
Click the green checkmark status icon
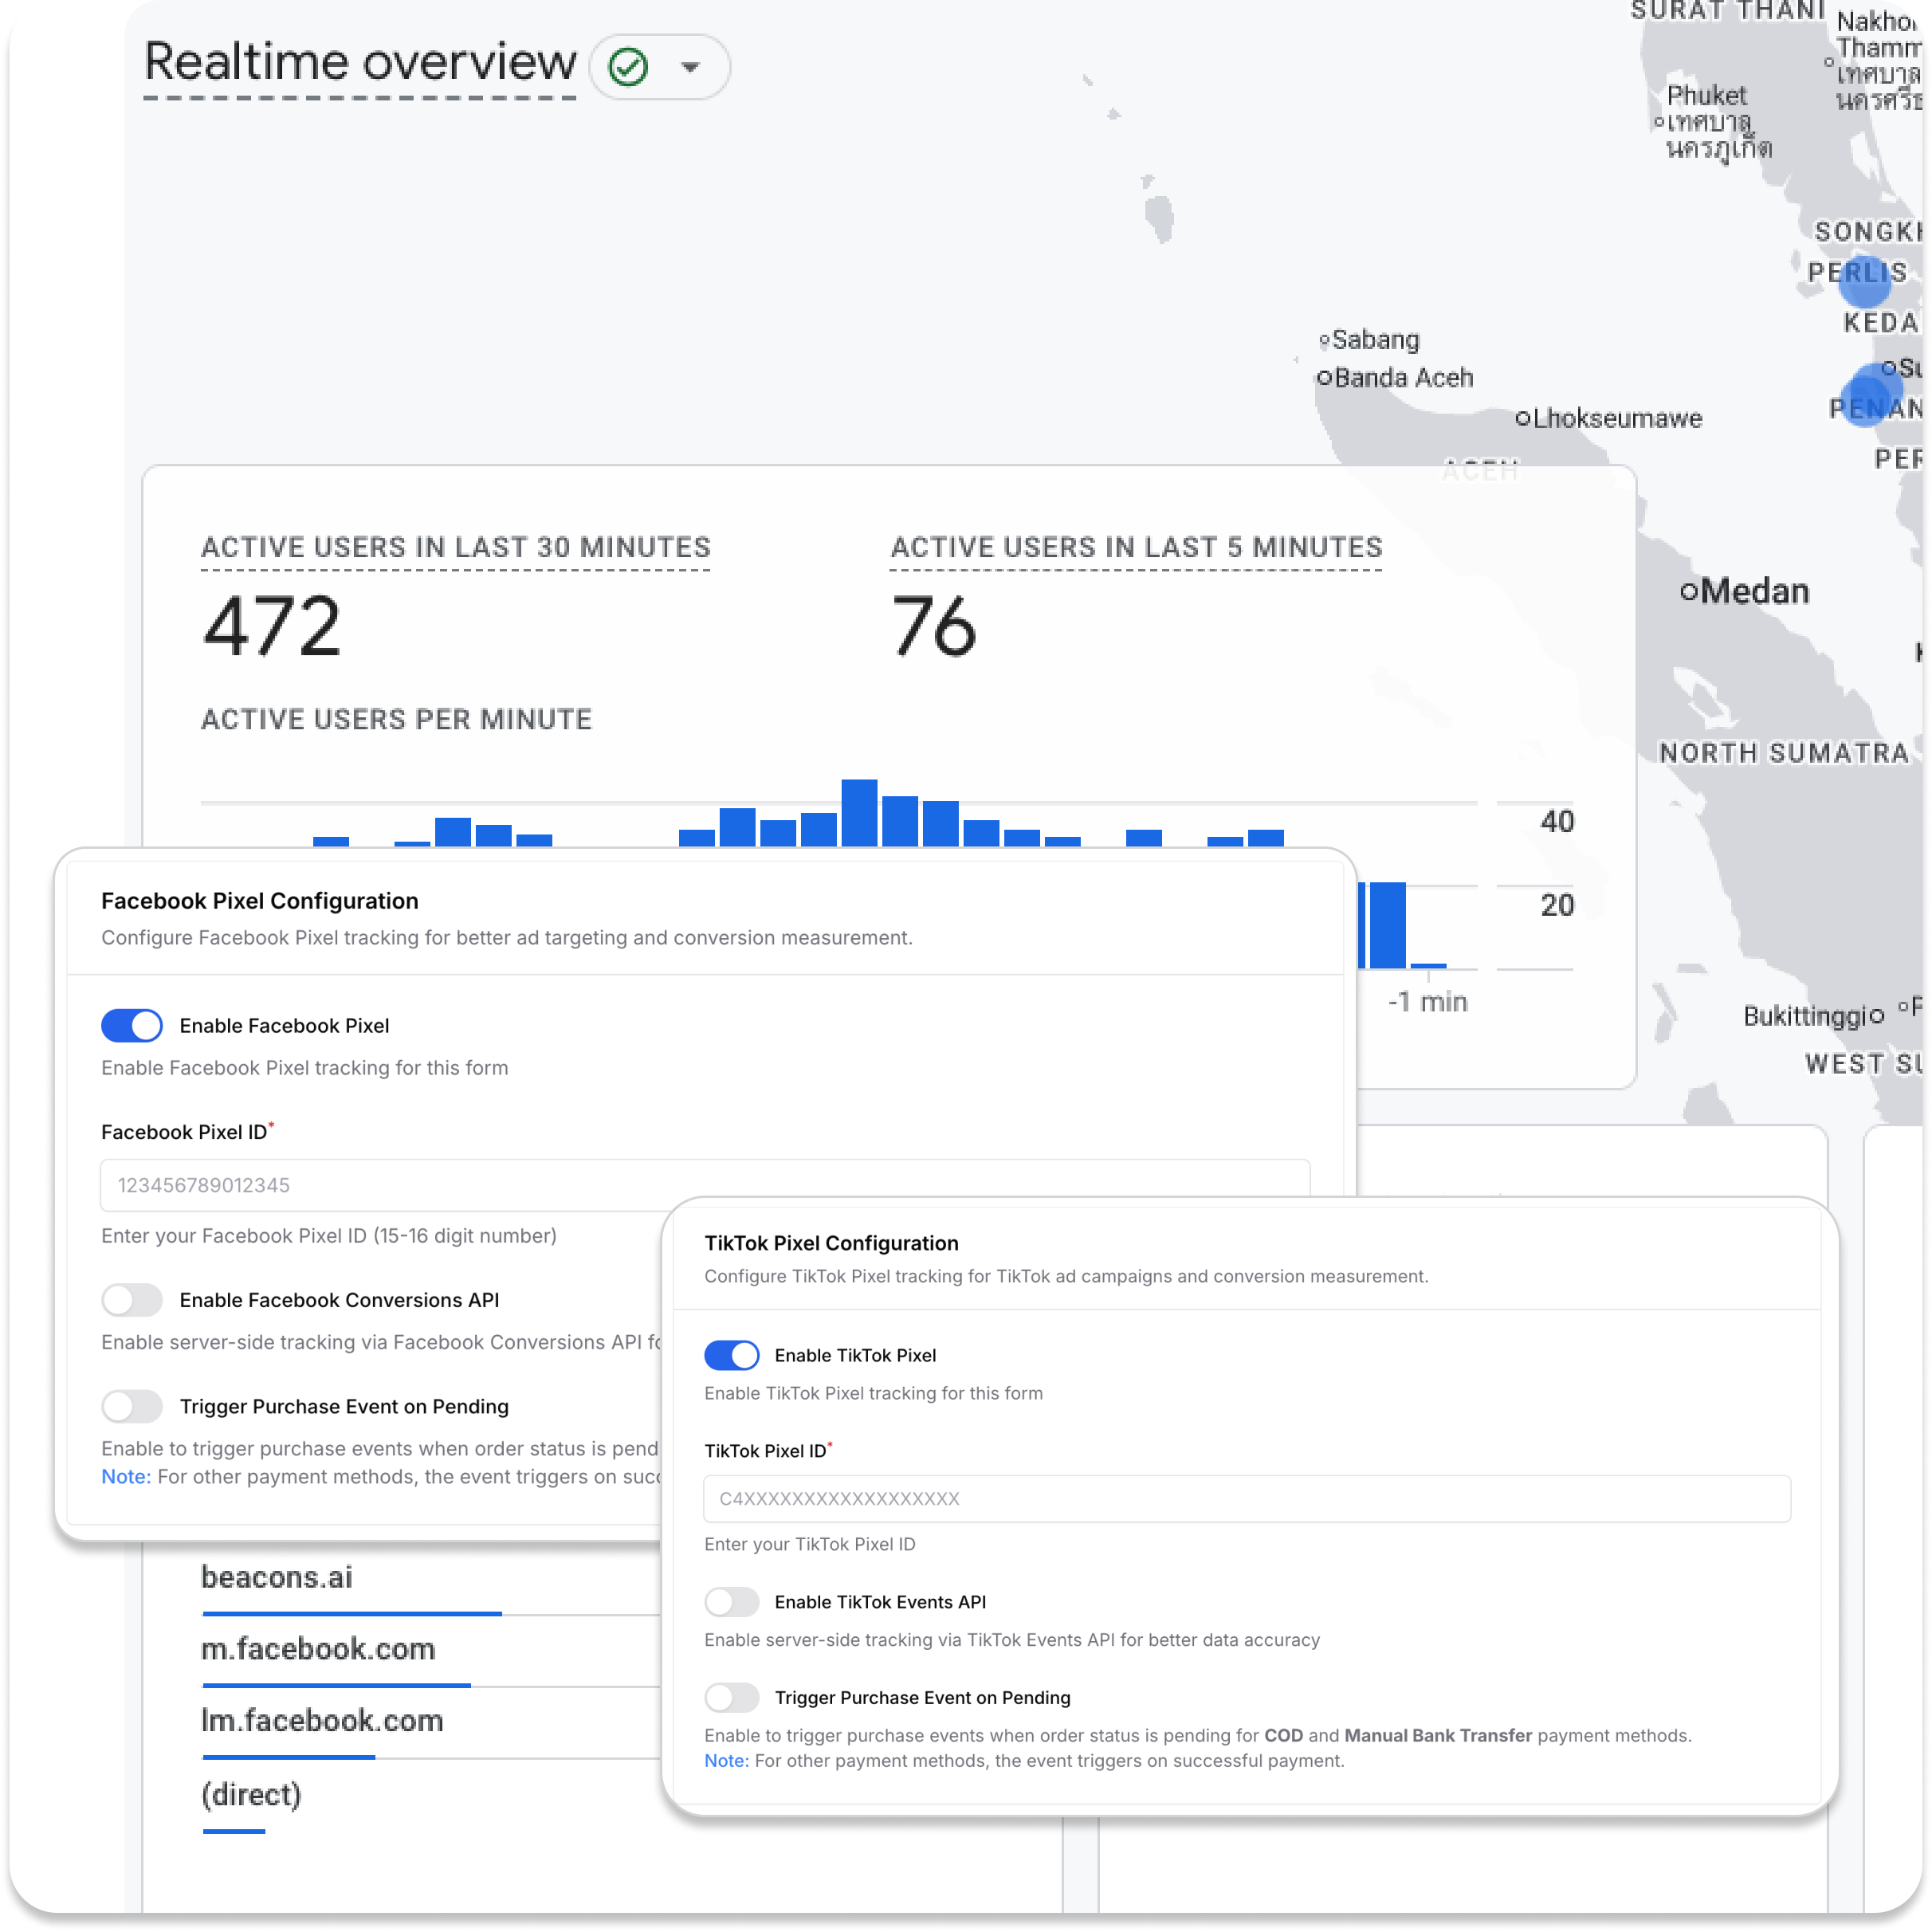coord(629,67)
